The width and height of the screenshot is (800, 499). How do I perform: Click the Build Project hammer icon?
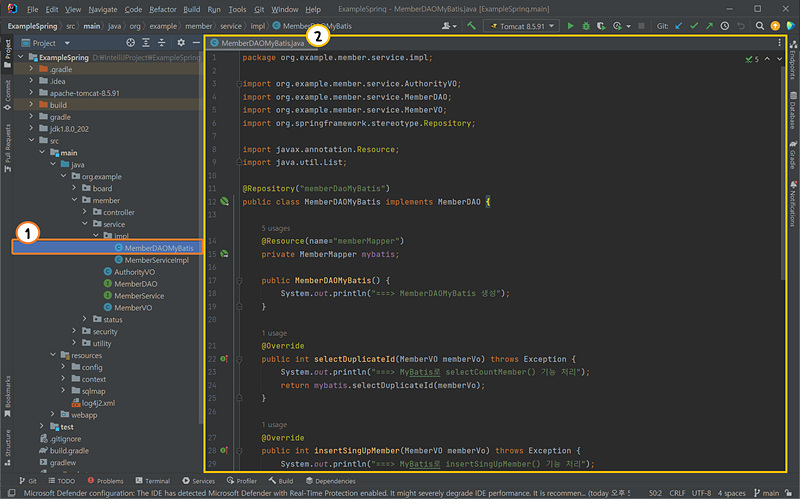471,26
